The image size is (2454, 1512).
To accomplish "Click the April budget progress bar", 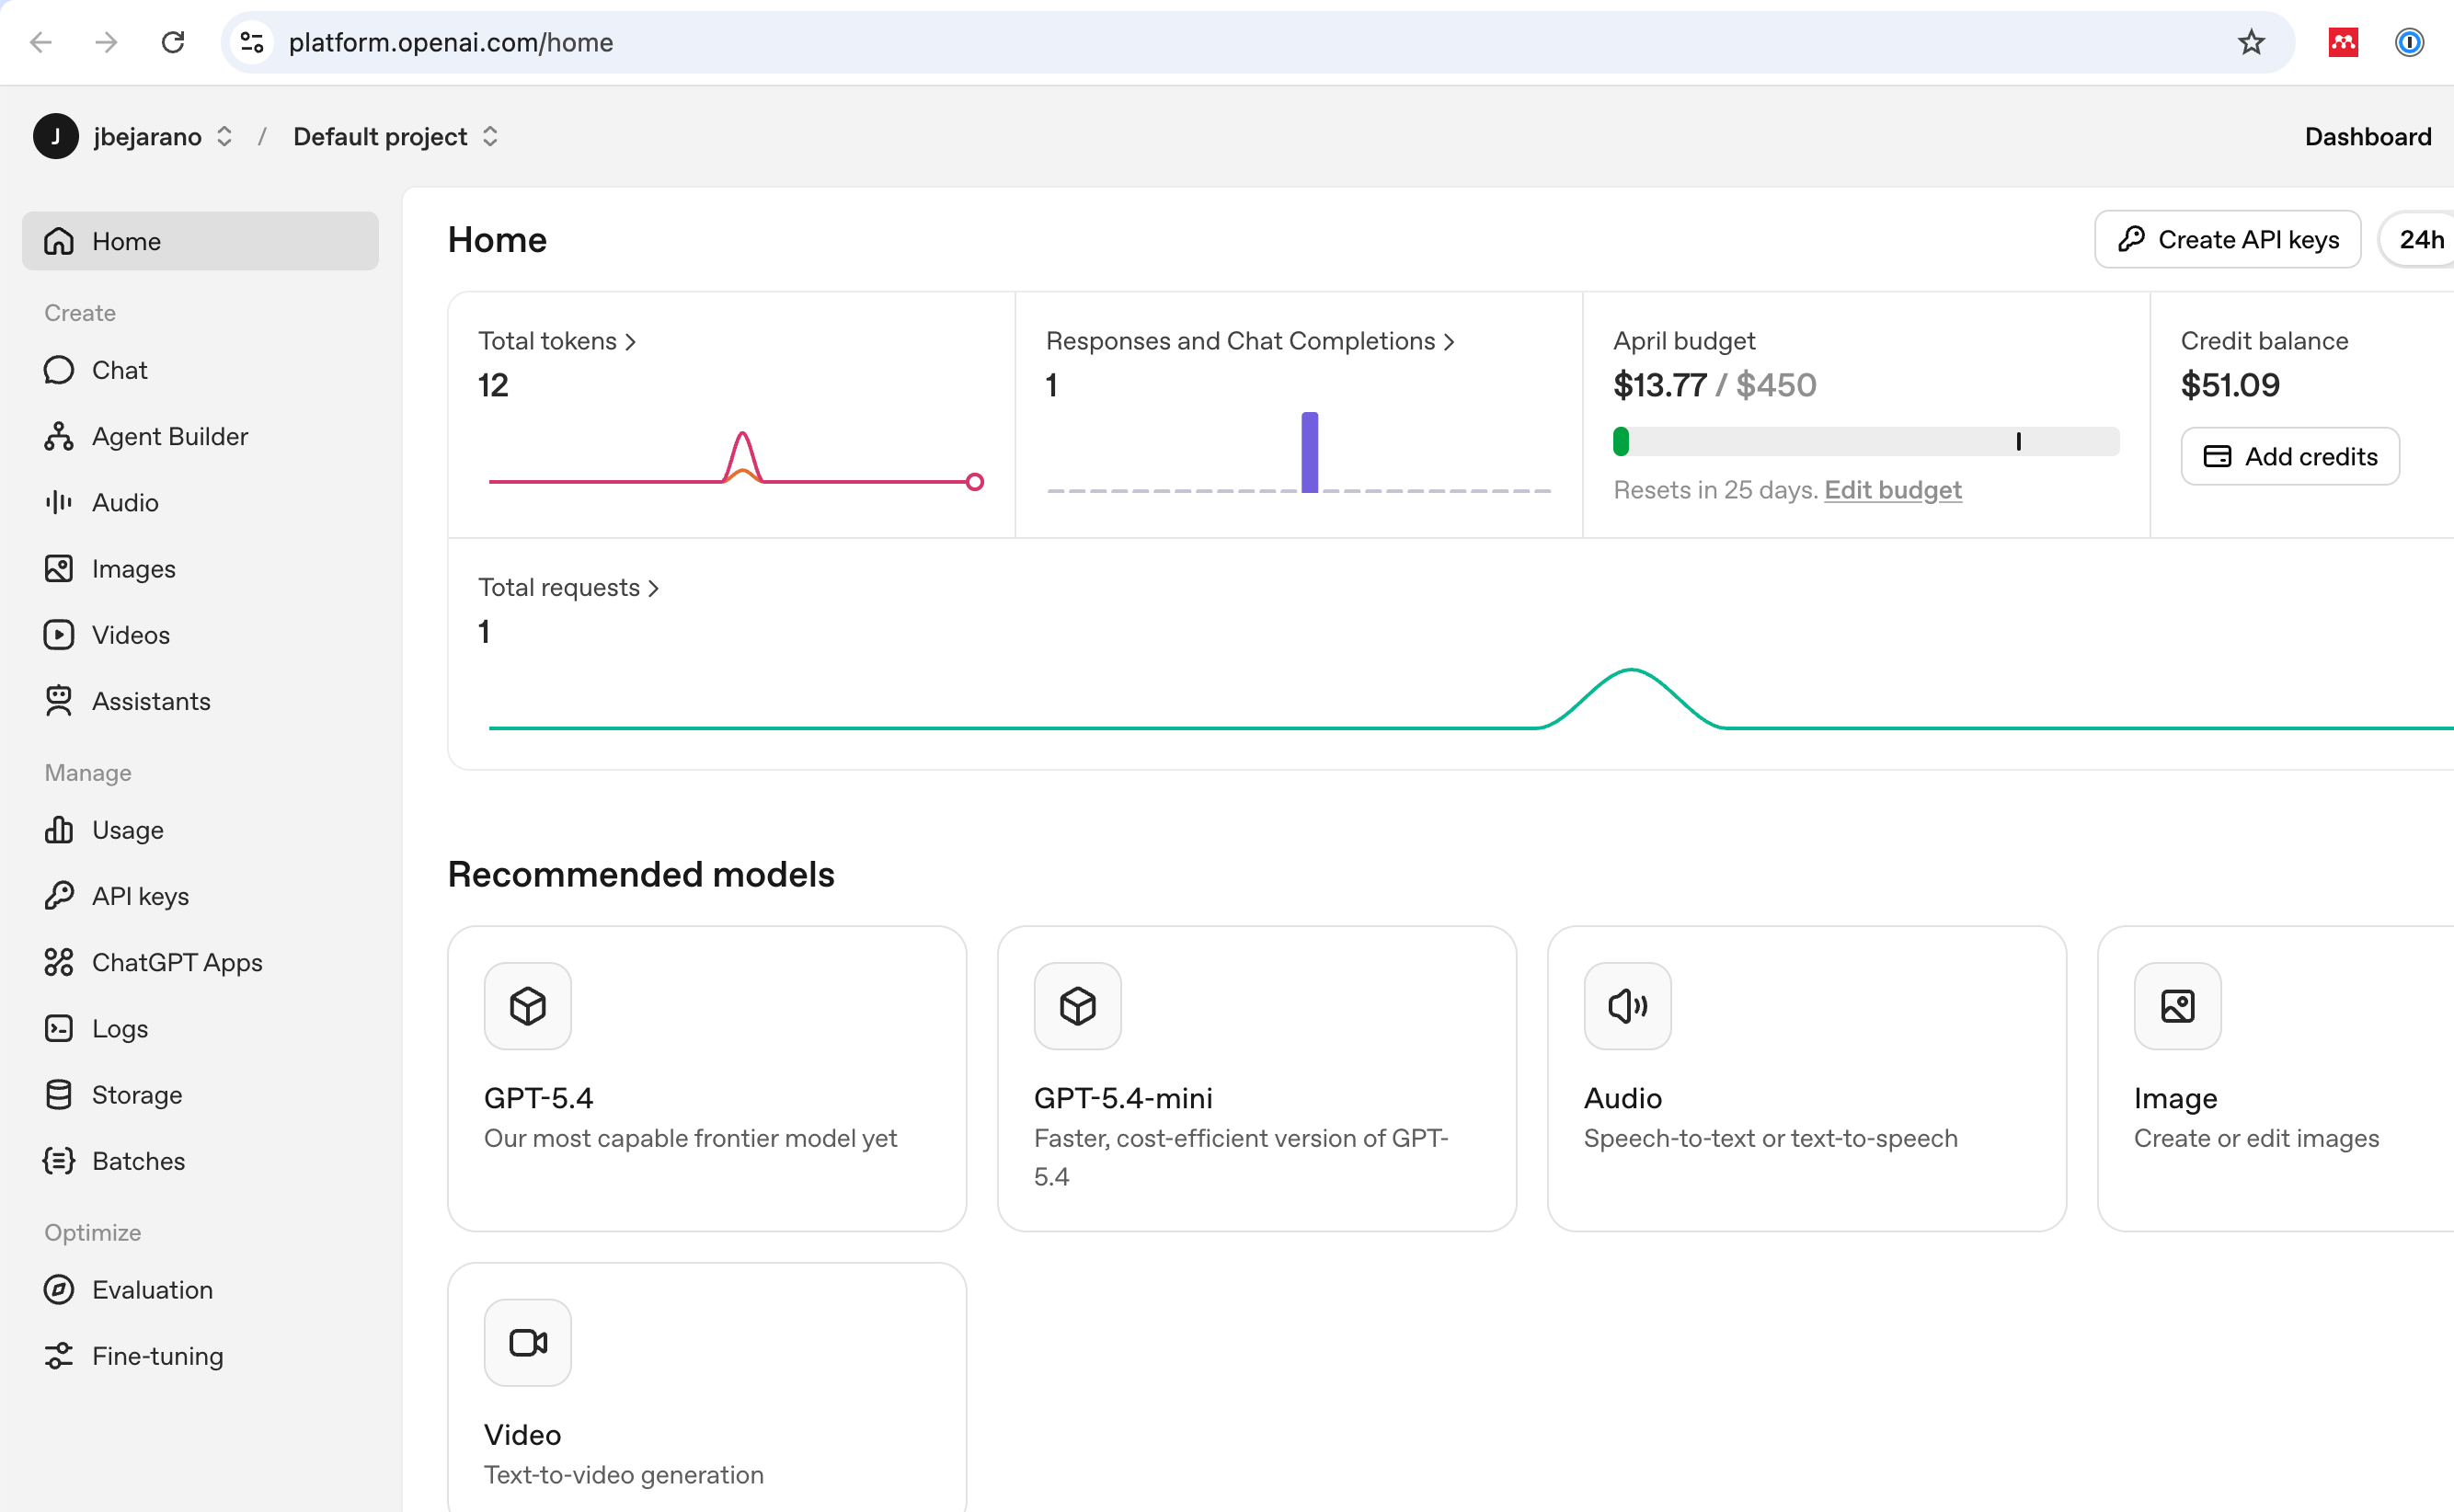I will (x=1866, y=441).
